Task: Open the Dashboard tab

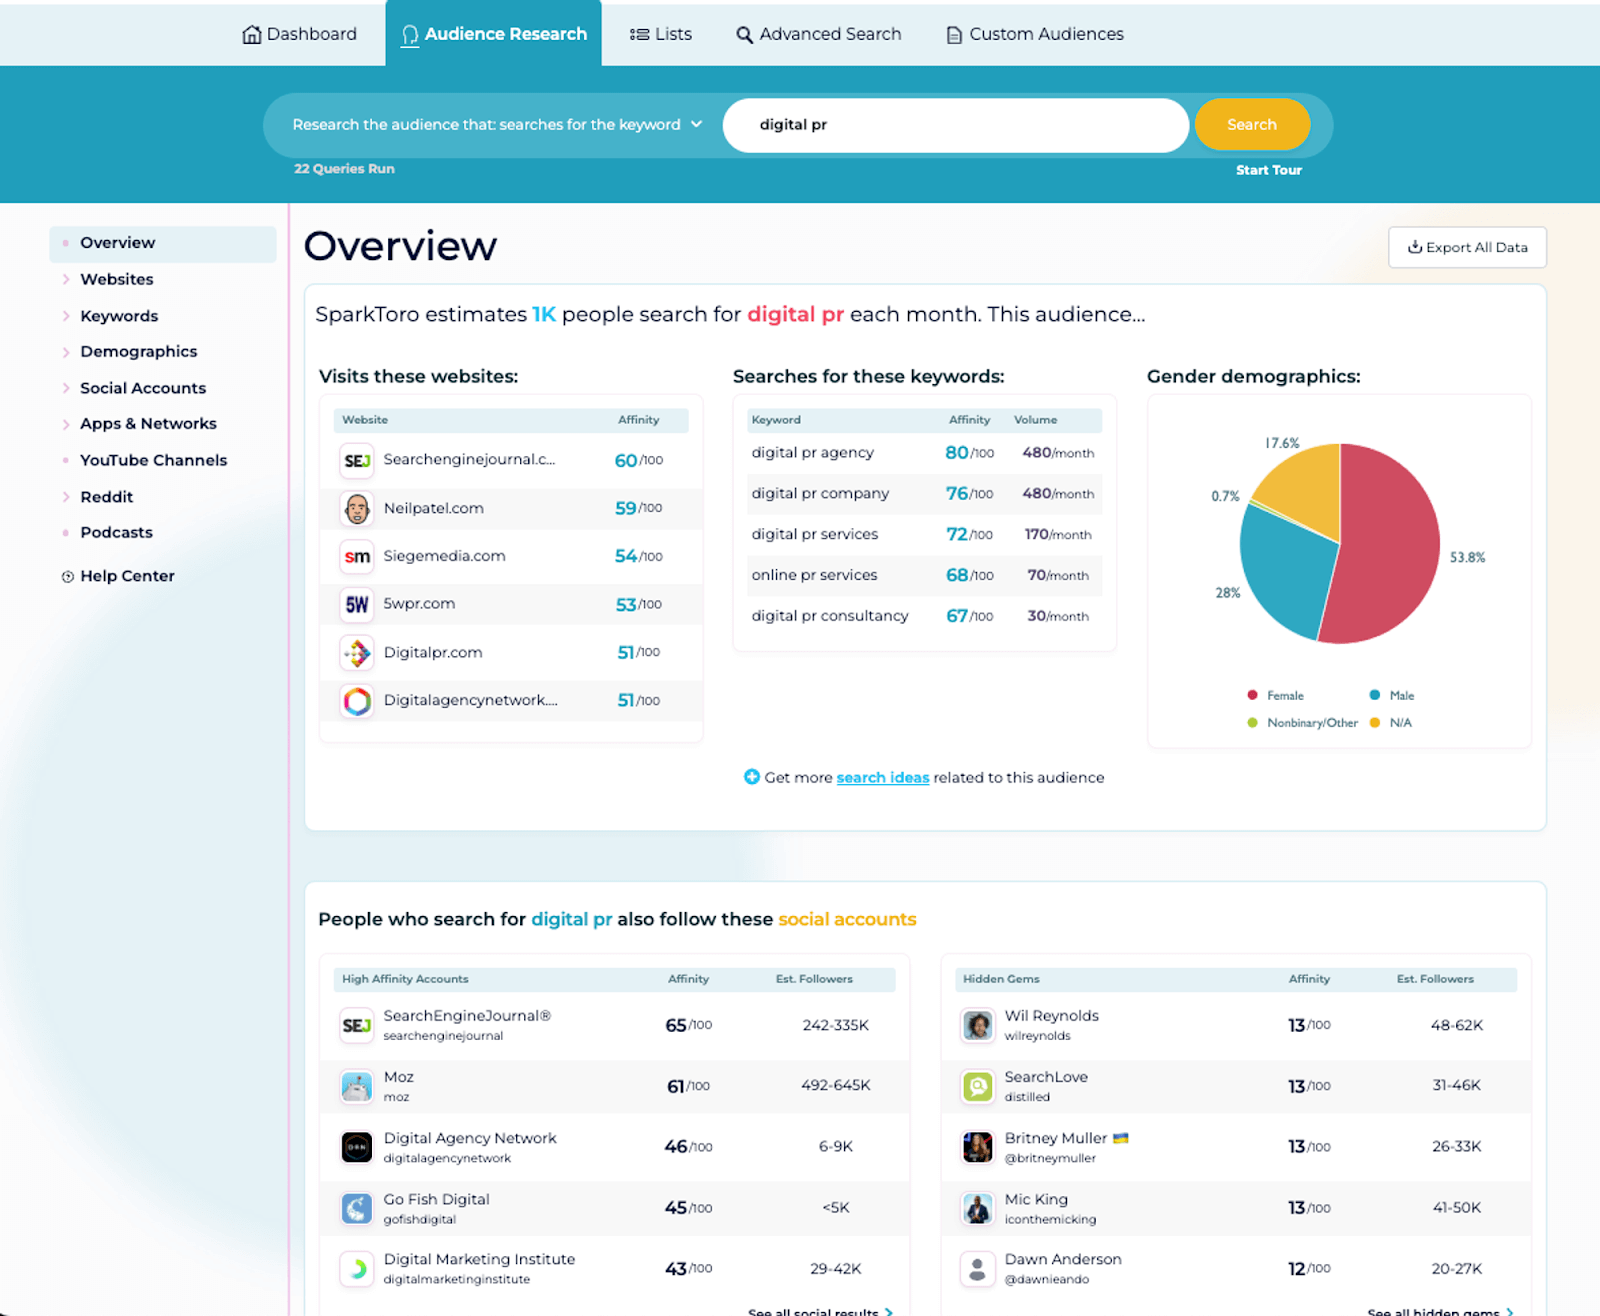Action: tap(299, 34)
